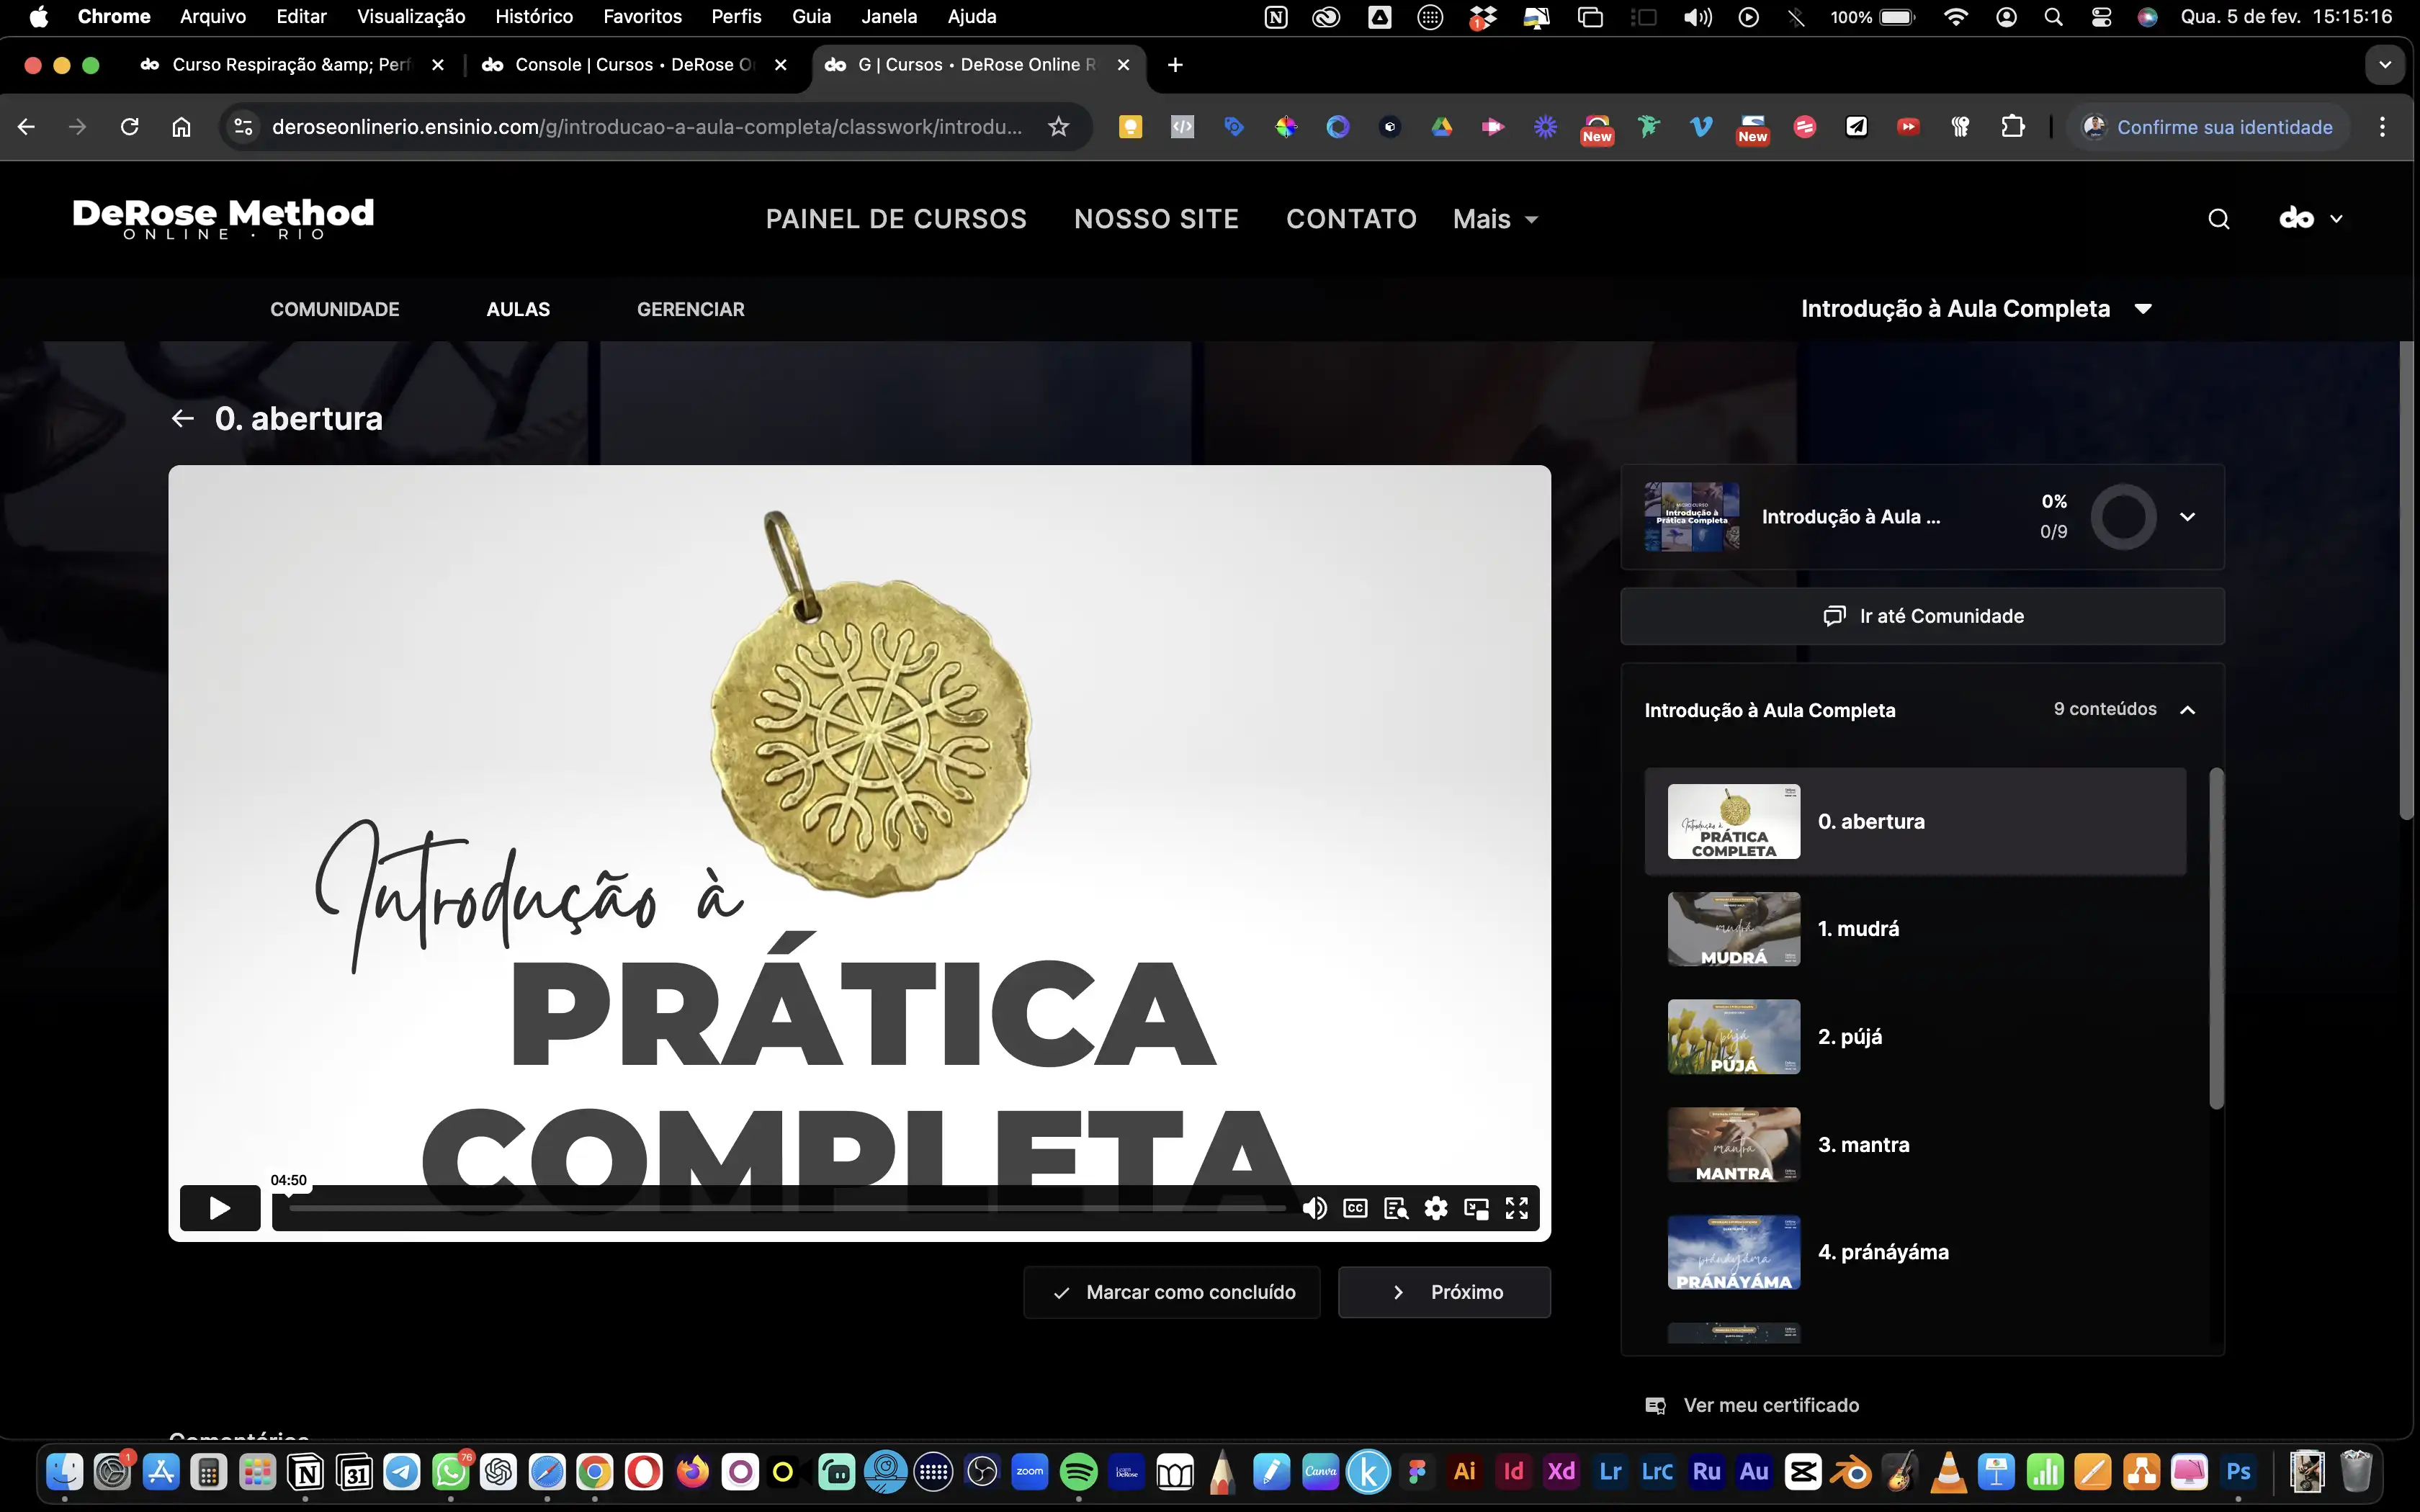The height and width of the screenshot is (1512, 2420).
Task: Collapse the 9 conteúdos lesson list
Action: [x=2187, y=710]
